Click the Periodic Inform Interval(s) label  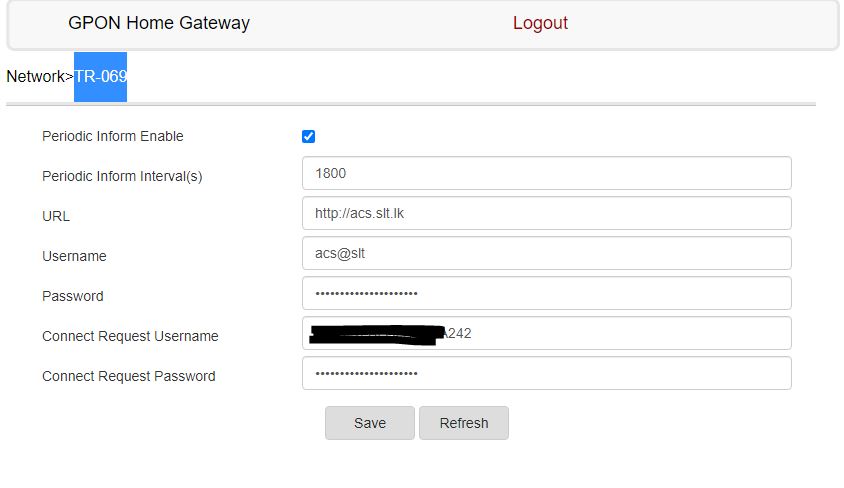[x=122, y=176]
